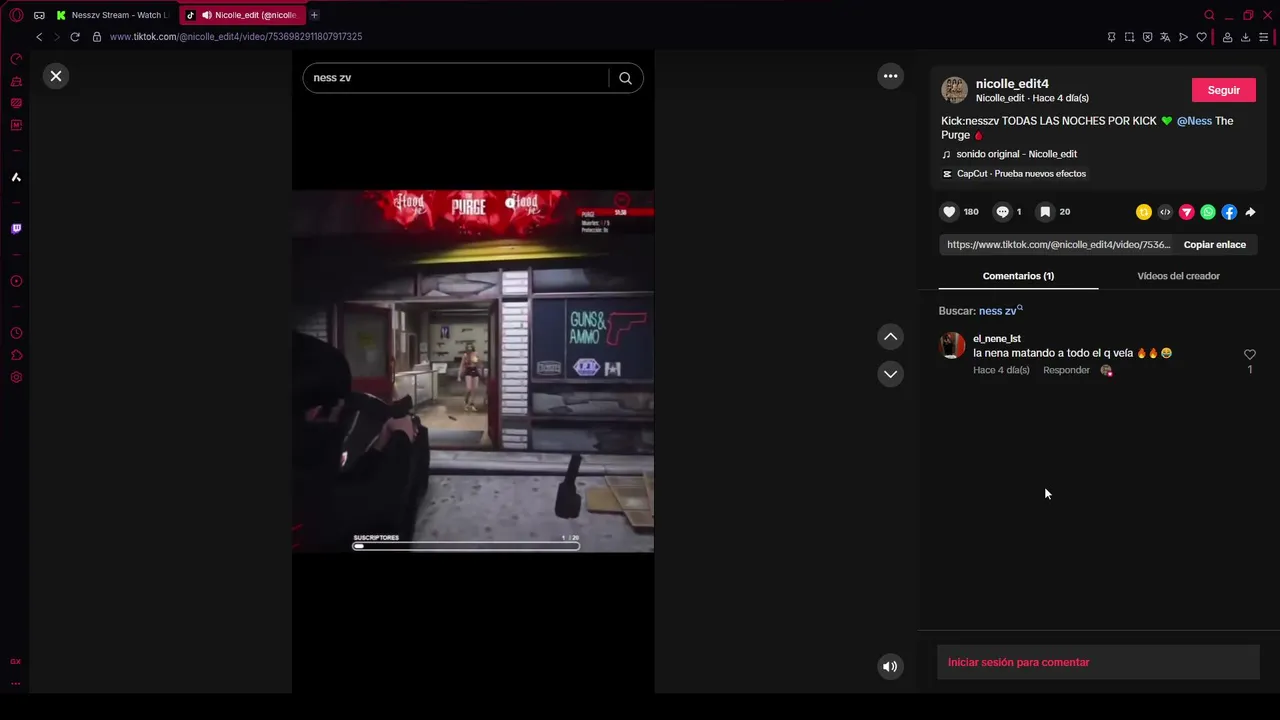Share video to Facebook

tap(1229, 212)
